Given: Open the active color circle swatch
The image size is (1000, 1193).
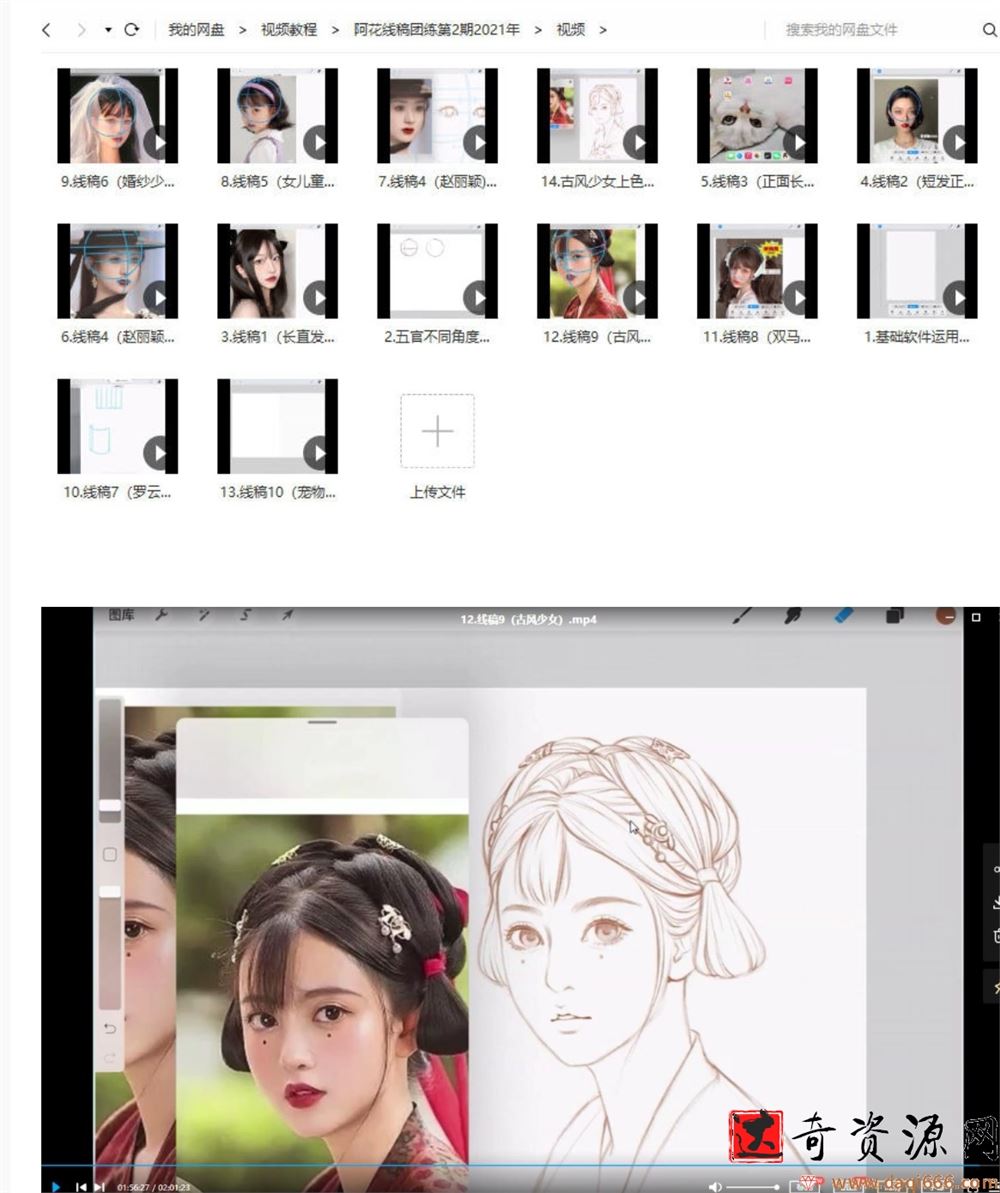Looking at the screenshot, I should pos(946,616).
